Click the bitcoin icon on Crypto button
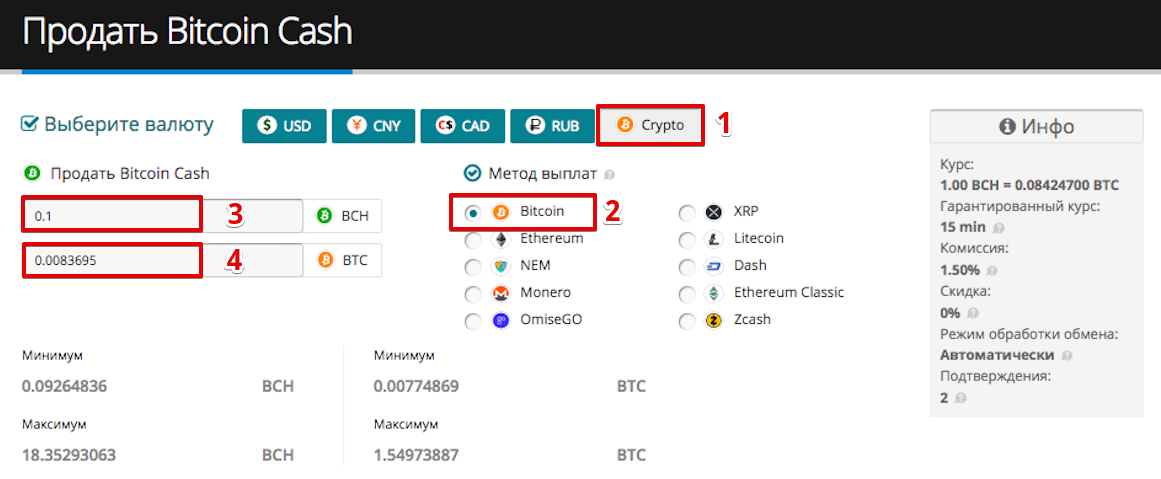This screenshot has height=479, width=1161. point(625,126)
